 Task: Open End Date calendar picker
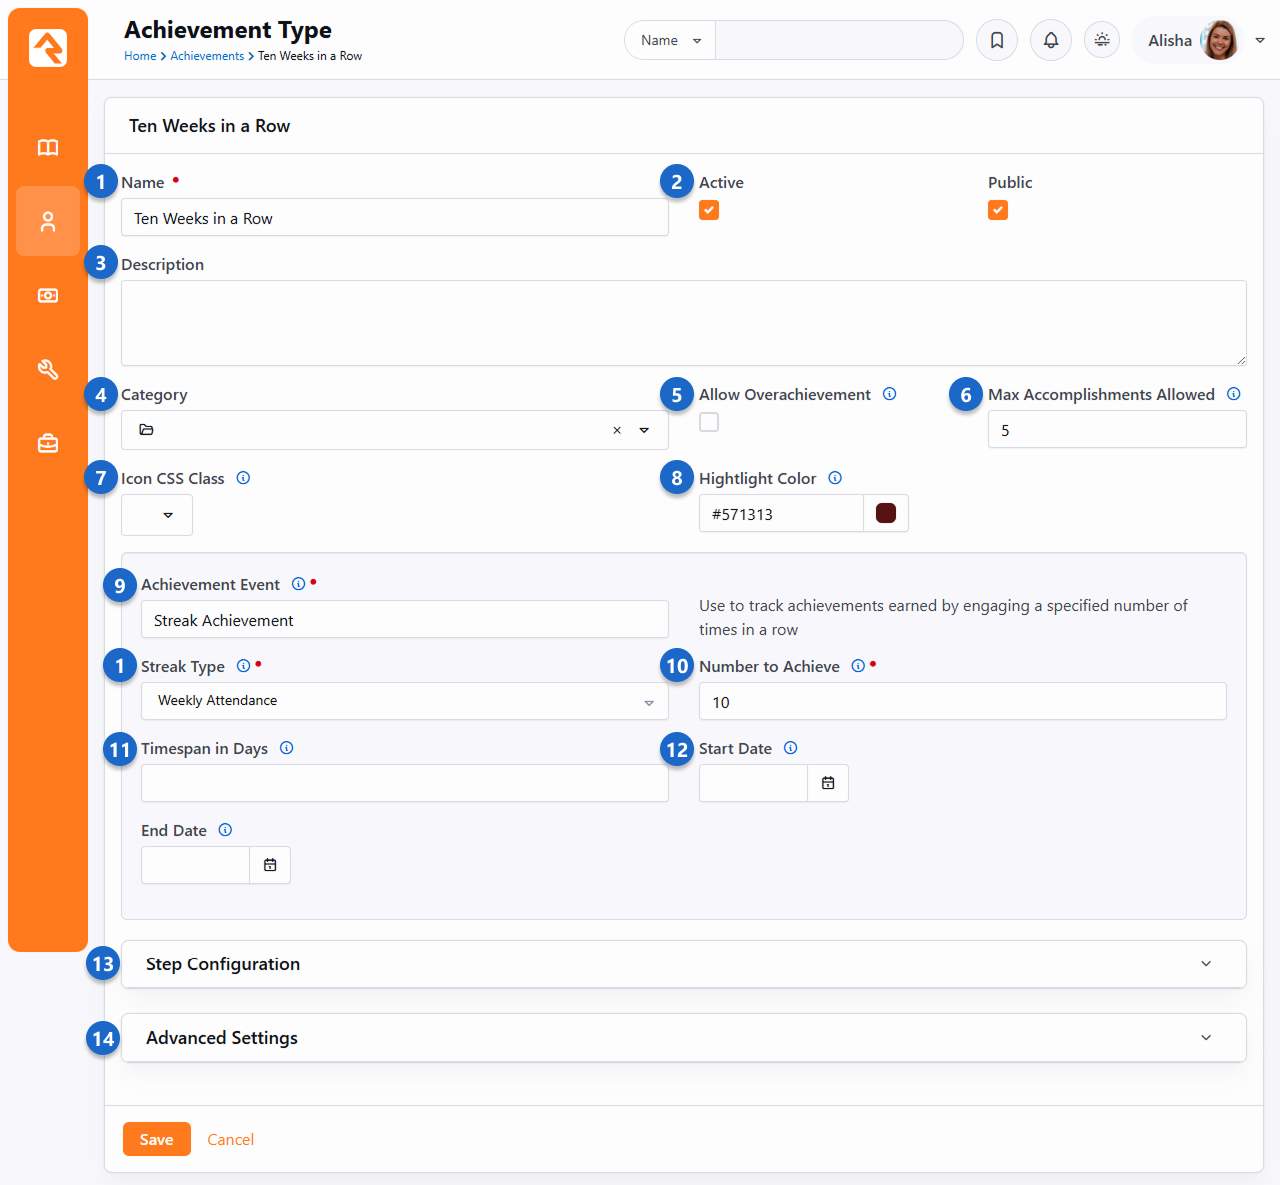pyautogui.click(x=270, y=865)
